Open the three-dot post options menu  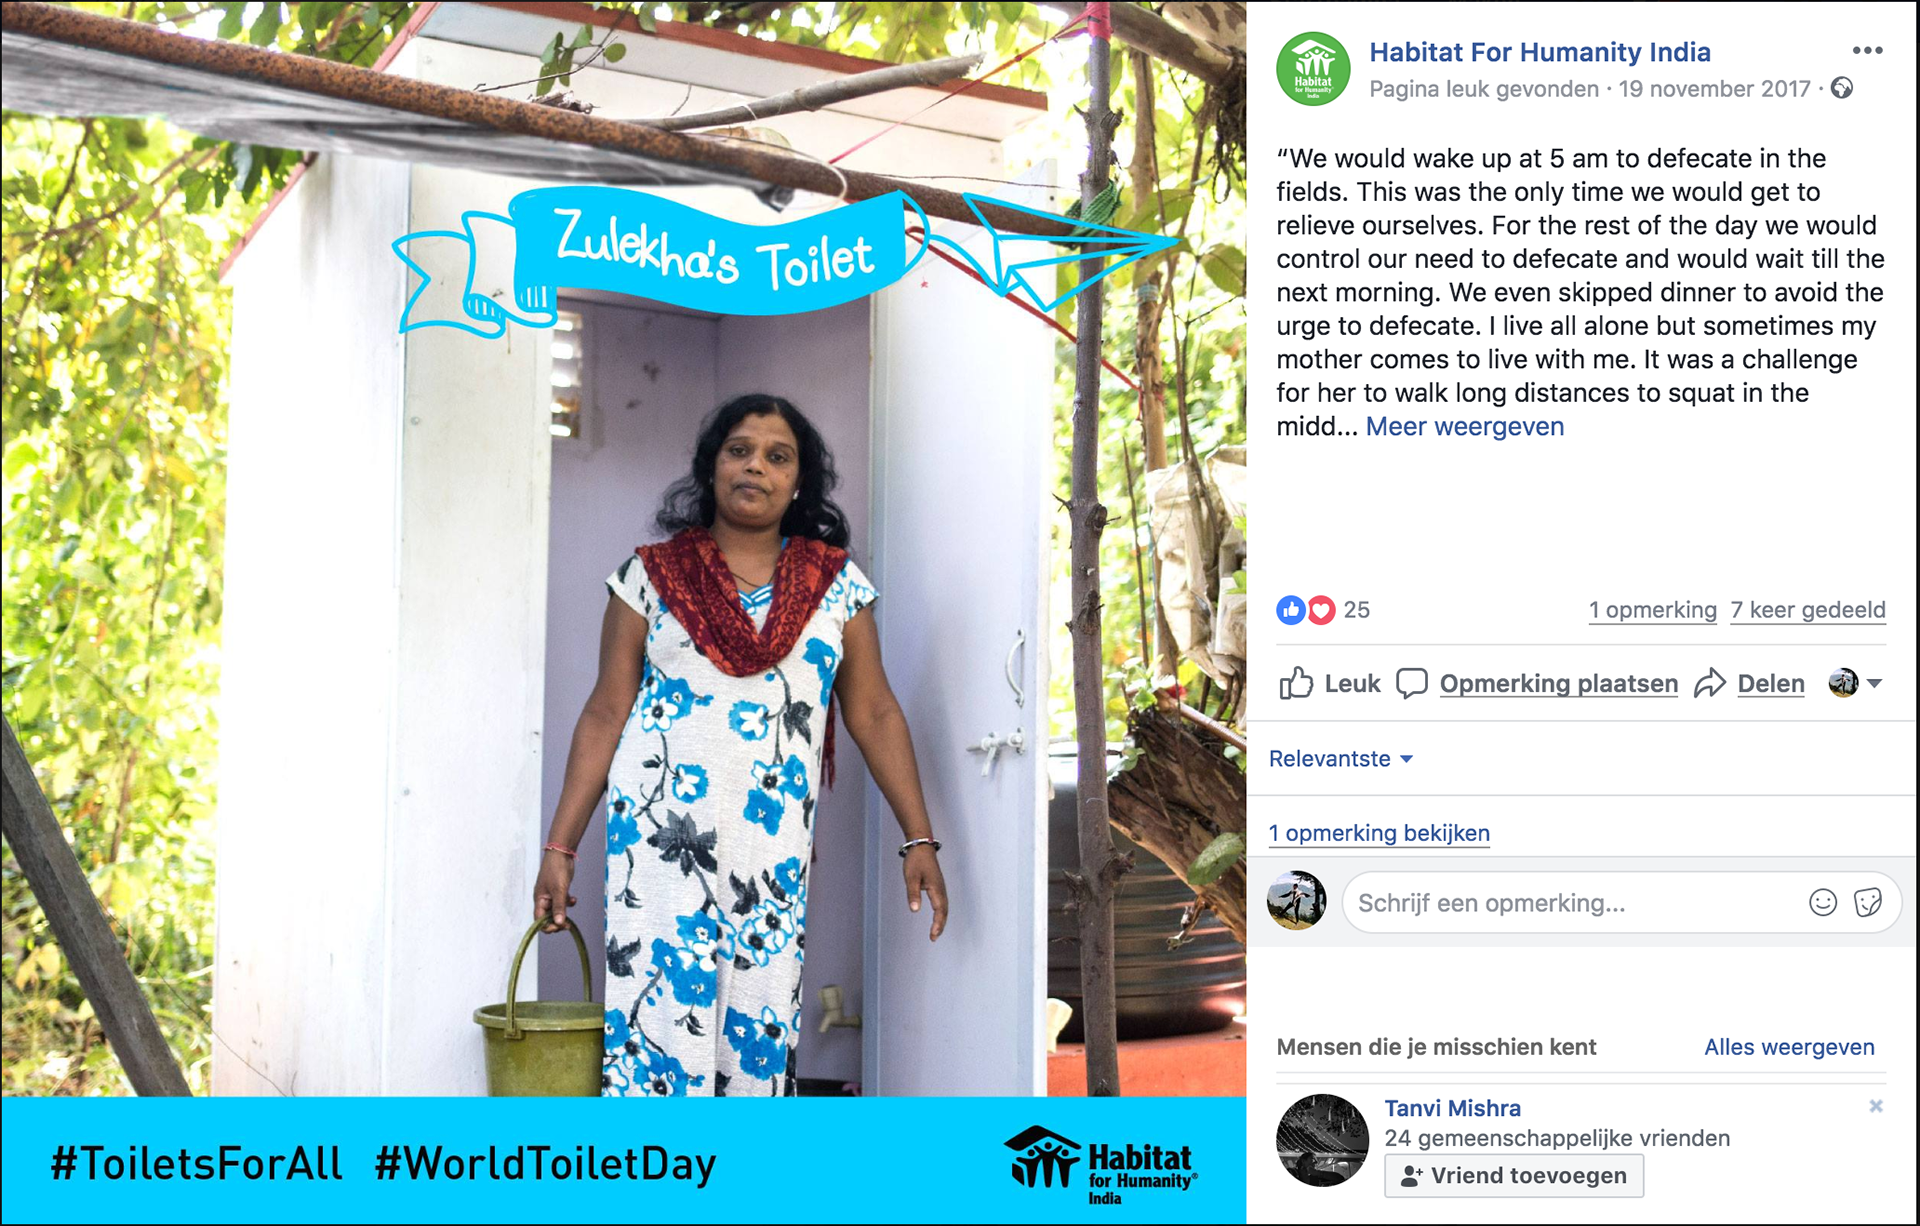(1867, 51)
